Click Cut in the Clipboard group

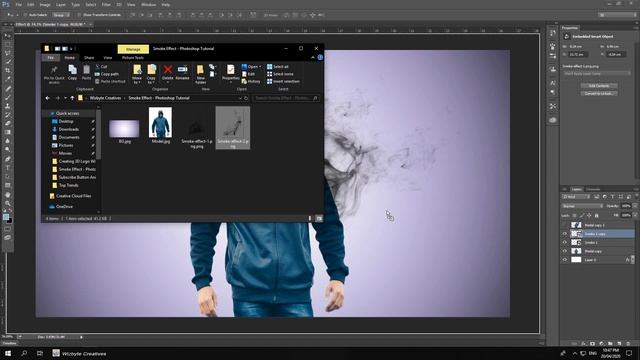click(x=101, y=67)
